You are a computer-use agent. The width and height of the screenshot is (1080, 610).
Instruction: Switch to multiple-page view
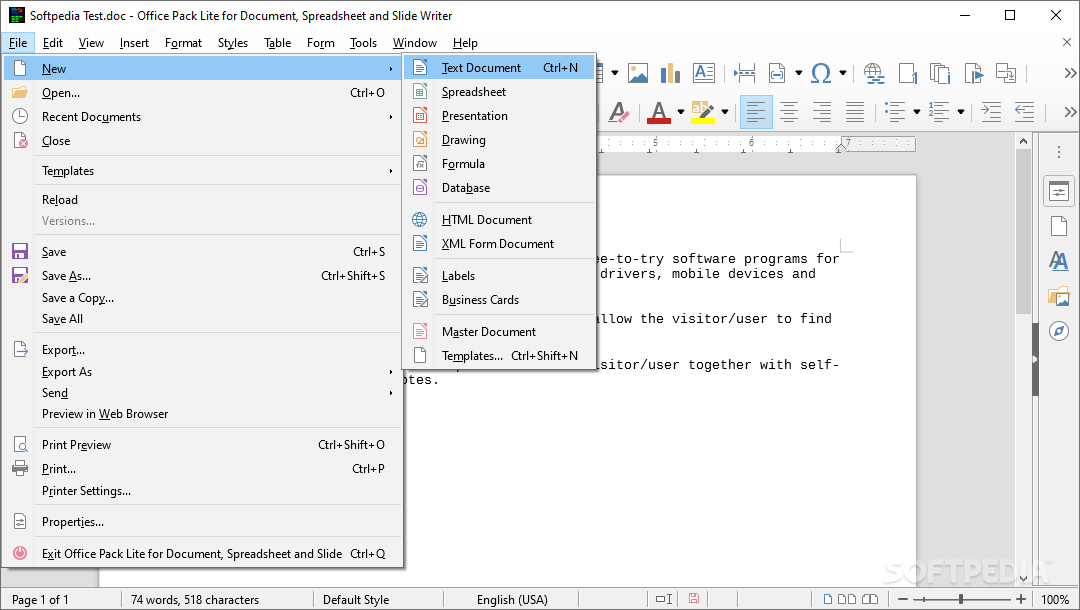[x=847, y=599]
